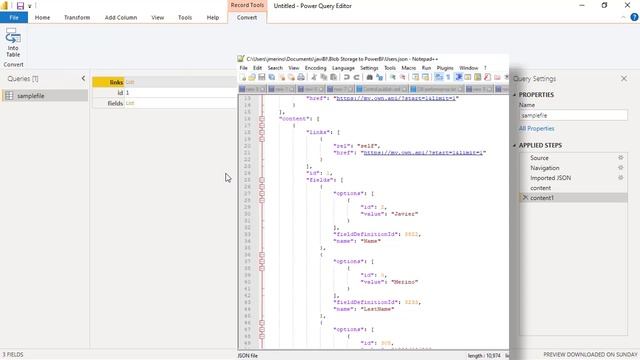640x360 pixels.
Task: Toggle Notepad++ Word Wrap toolbar button
Action: click(x=438, y=77)
